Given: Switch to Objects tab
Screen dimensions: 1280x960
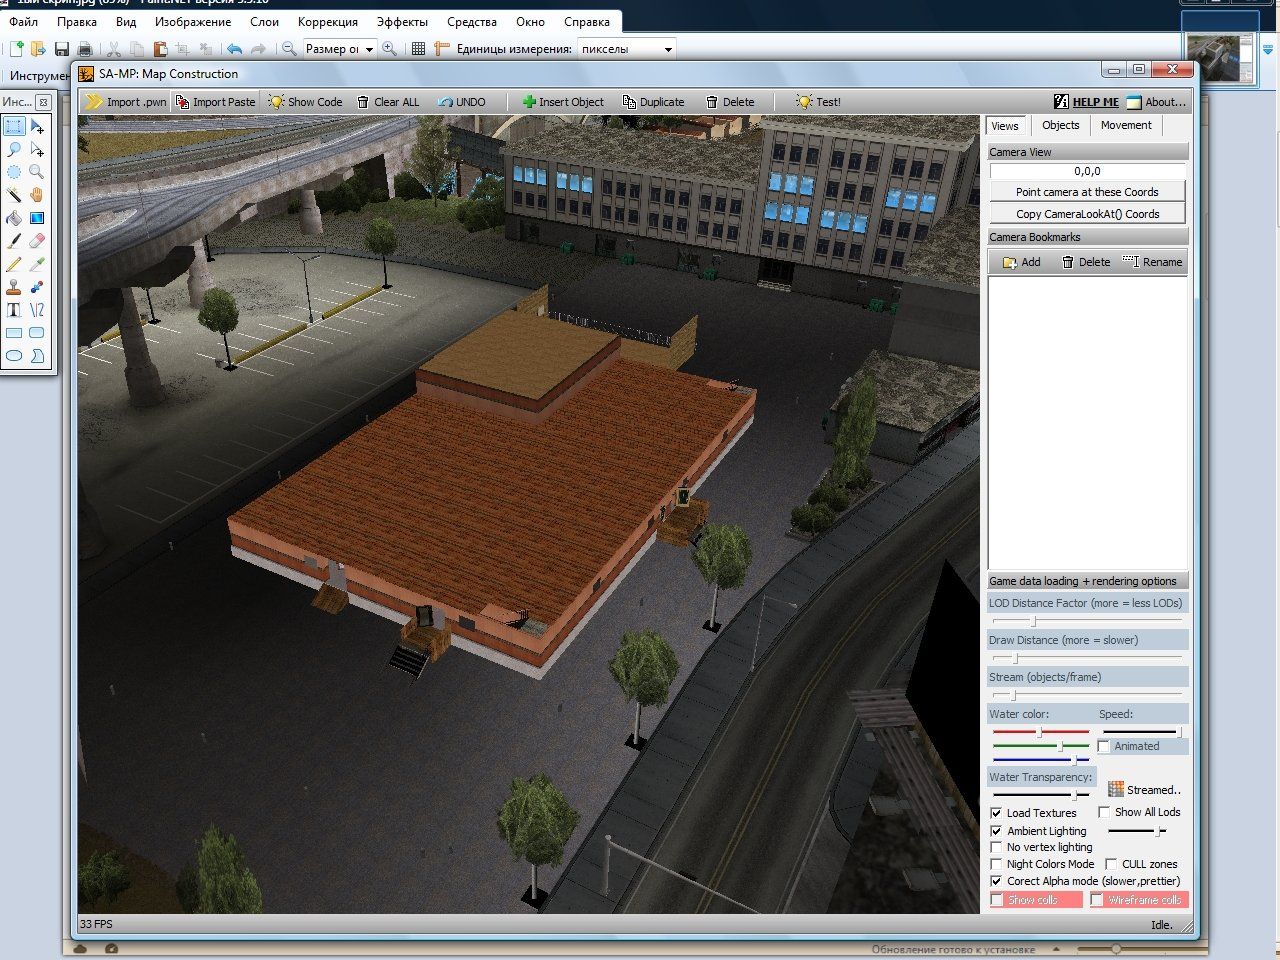Looking at the screenshot, I should (1060, 125).
